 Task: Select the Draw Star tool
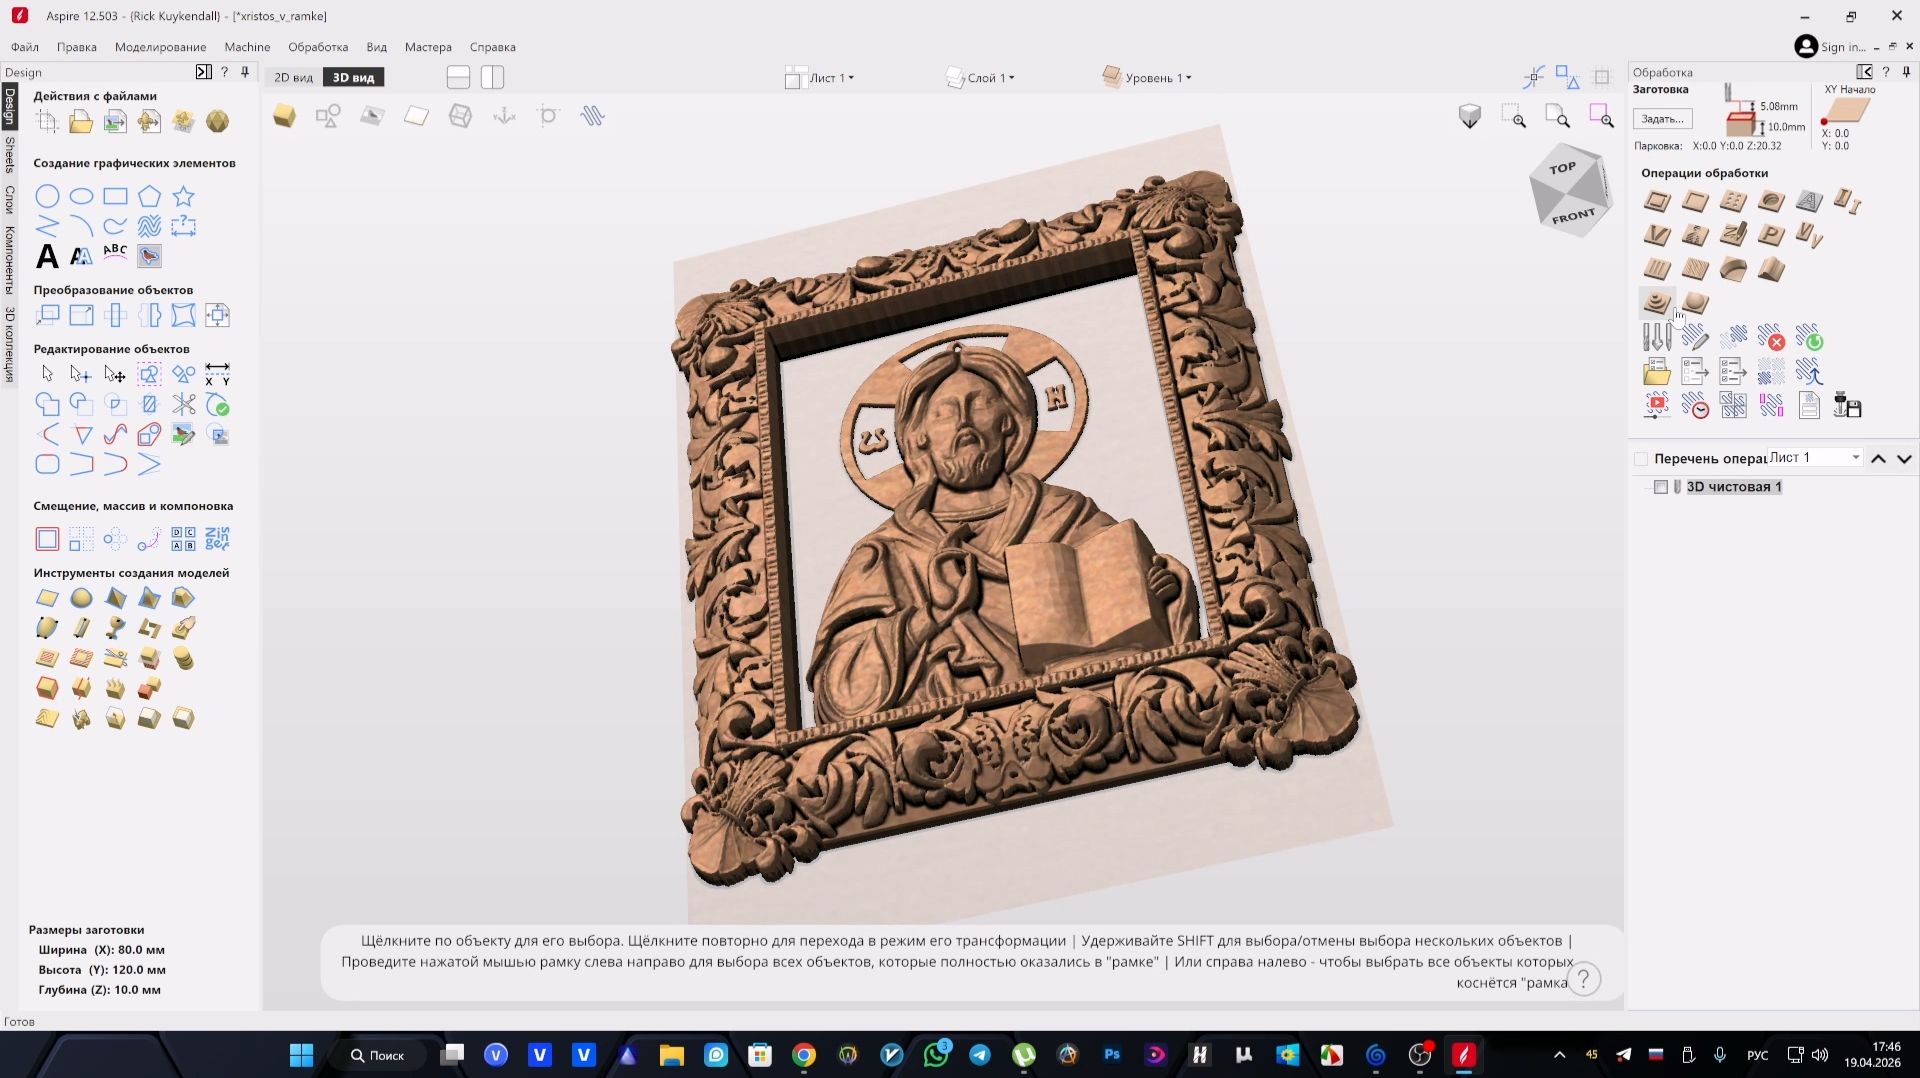183,196
